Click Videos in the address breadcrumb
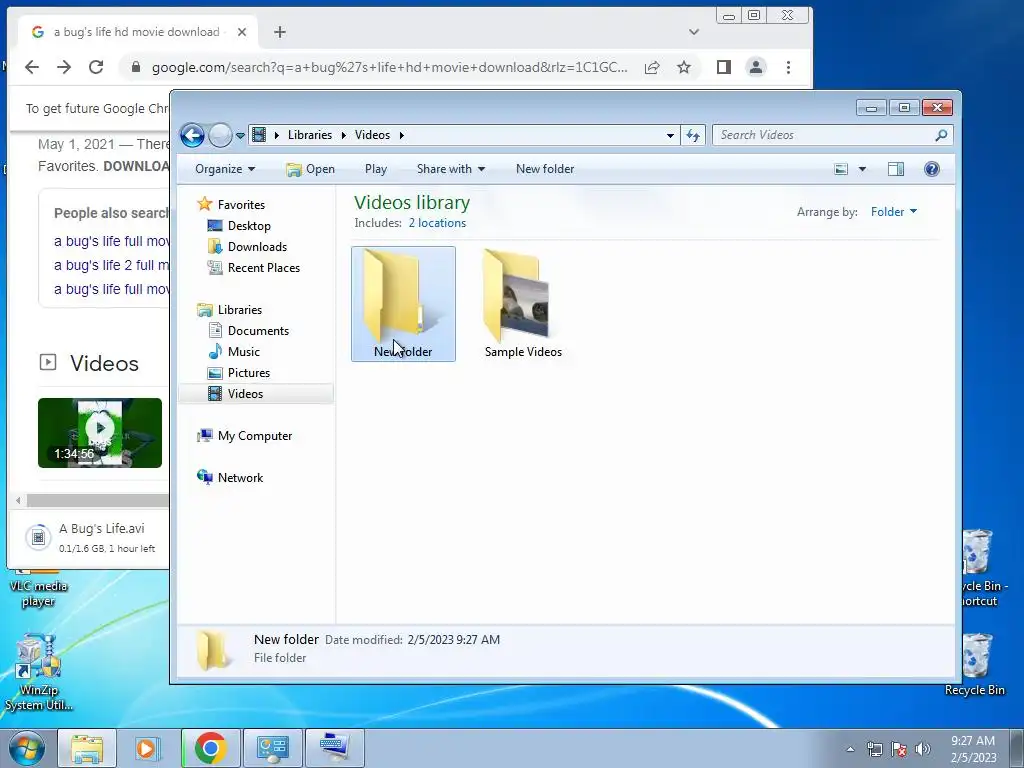This screenshot has width=1024, height=768. (x=372, y=135)
